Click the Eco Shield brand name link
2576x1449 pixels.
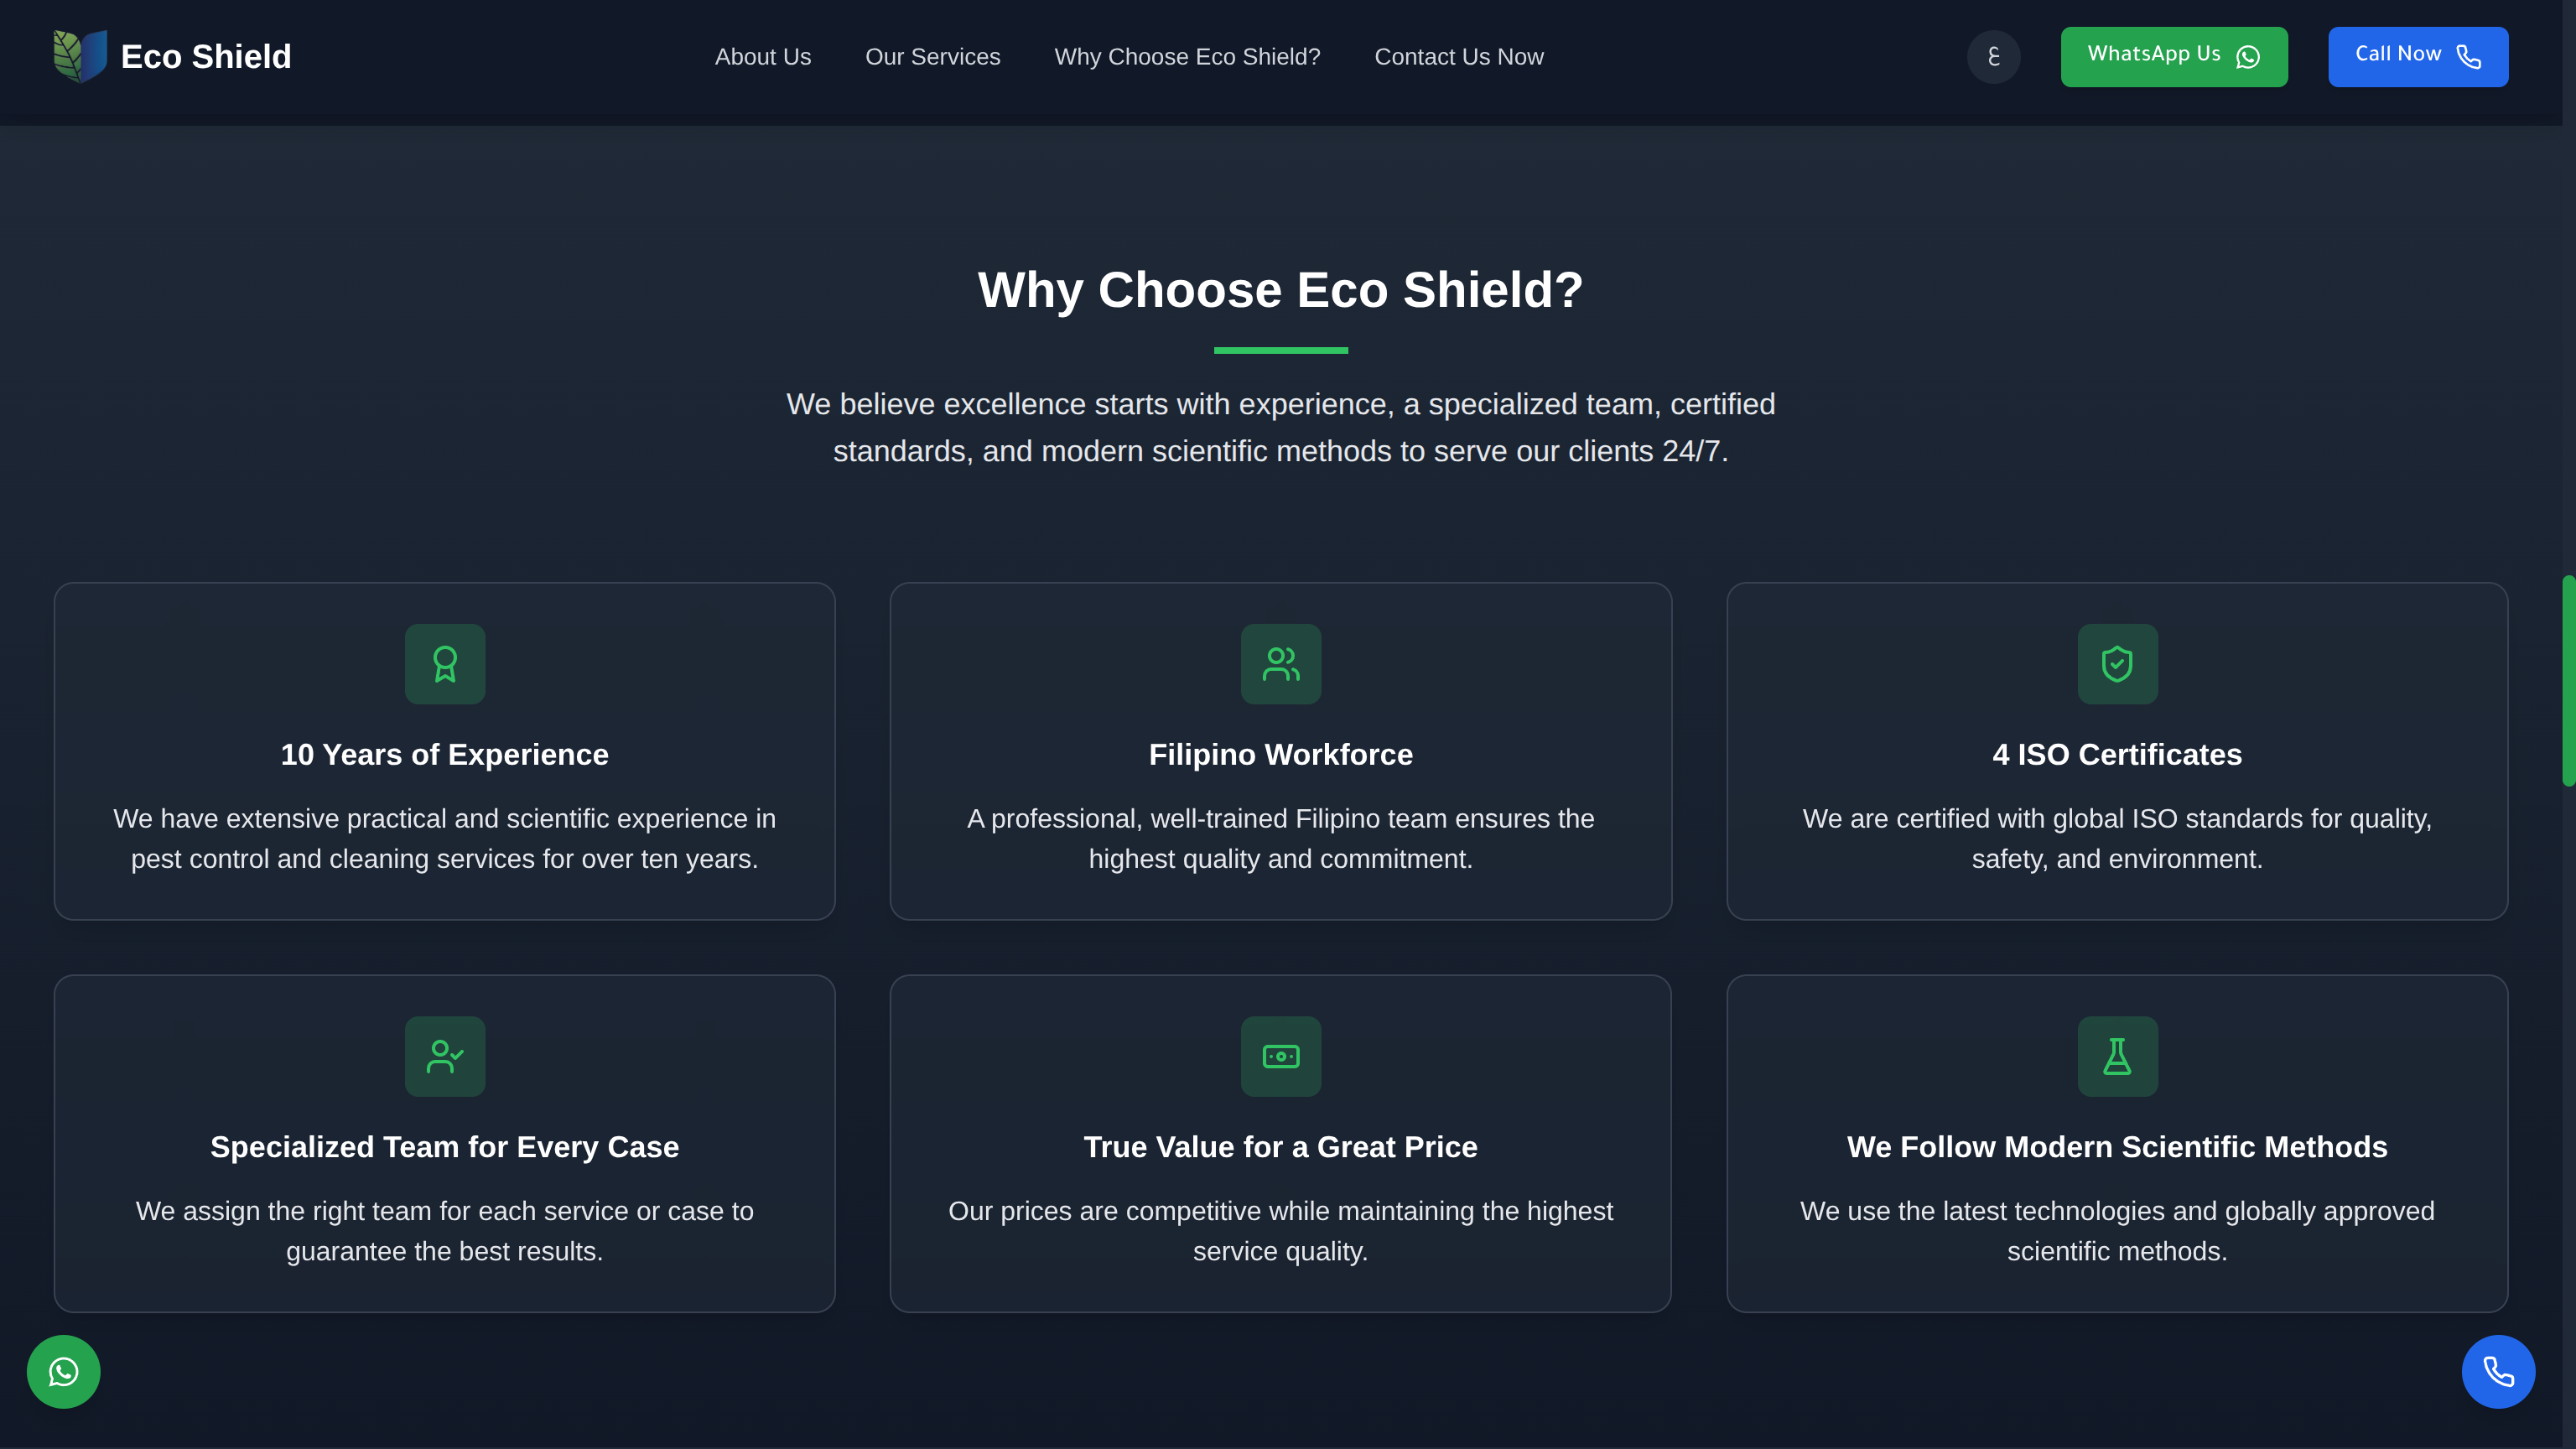[206, 56]
